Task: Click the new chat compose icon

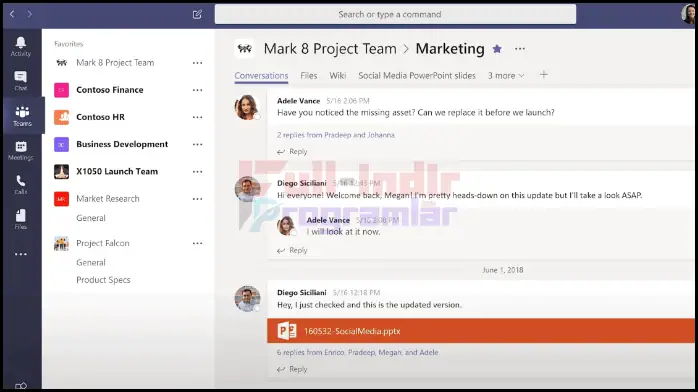Action: 197,14
